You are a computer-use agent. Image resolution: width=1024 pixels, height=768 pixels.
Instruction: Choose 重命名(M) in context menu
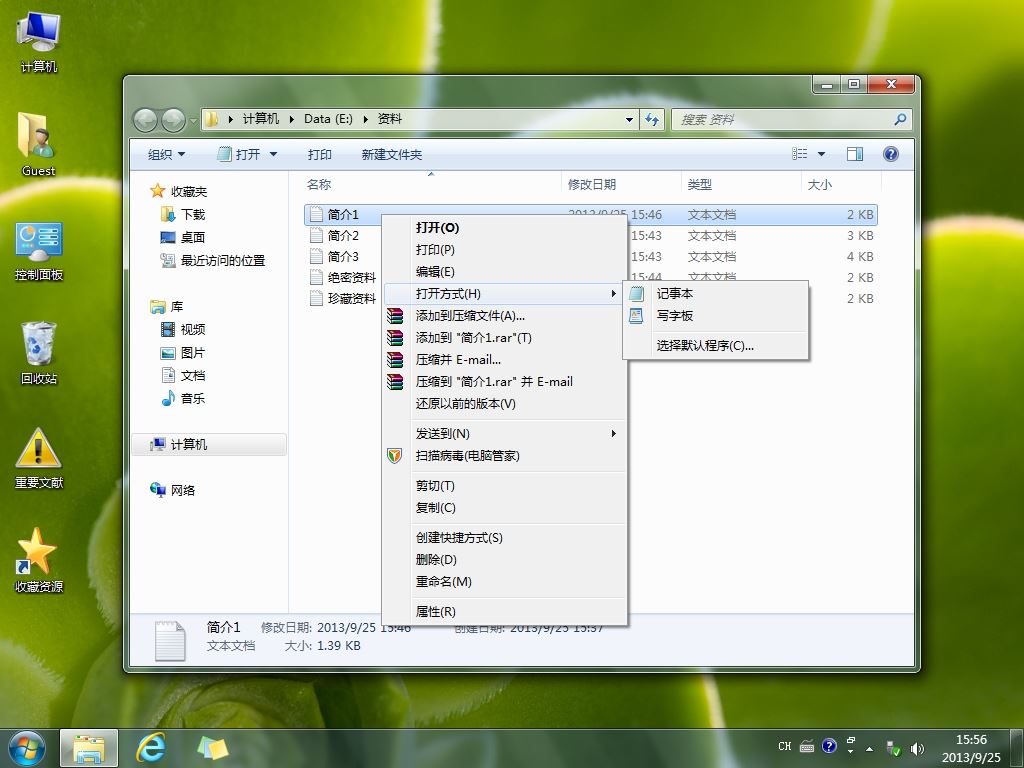[x=504, y=581]
